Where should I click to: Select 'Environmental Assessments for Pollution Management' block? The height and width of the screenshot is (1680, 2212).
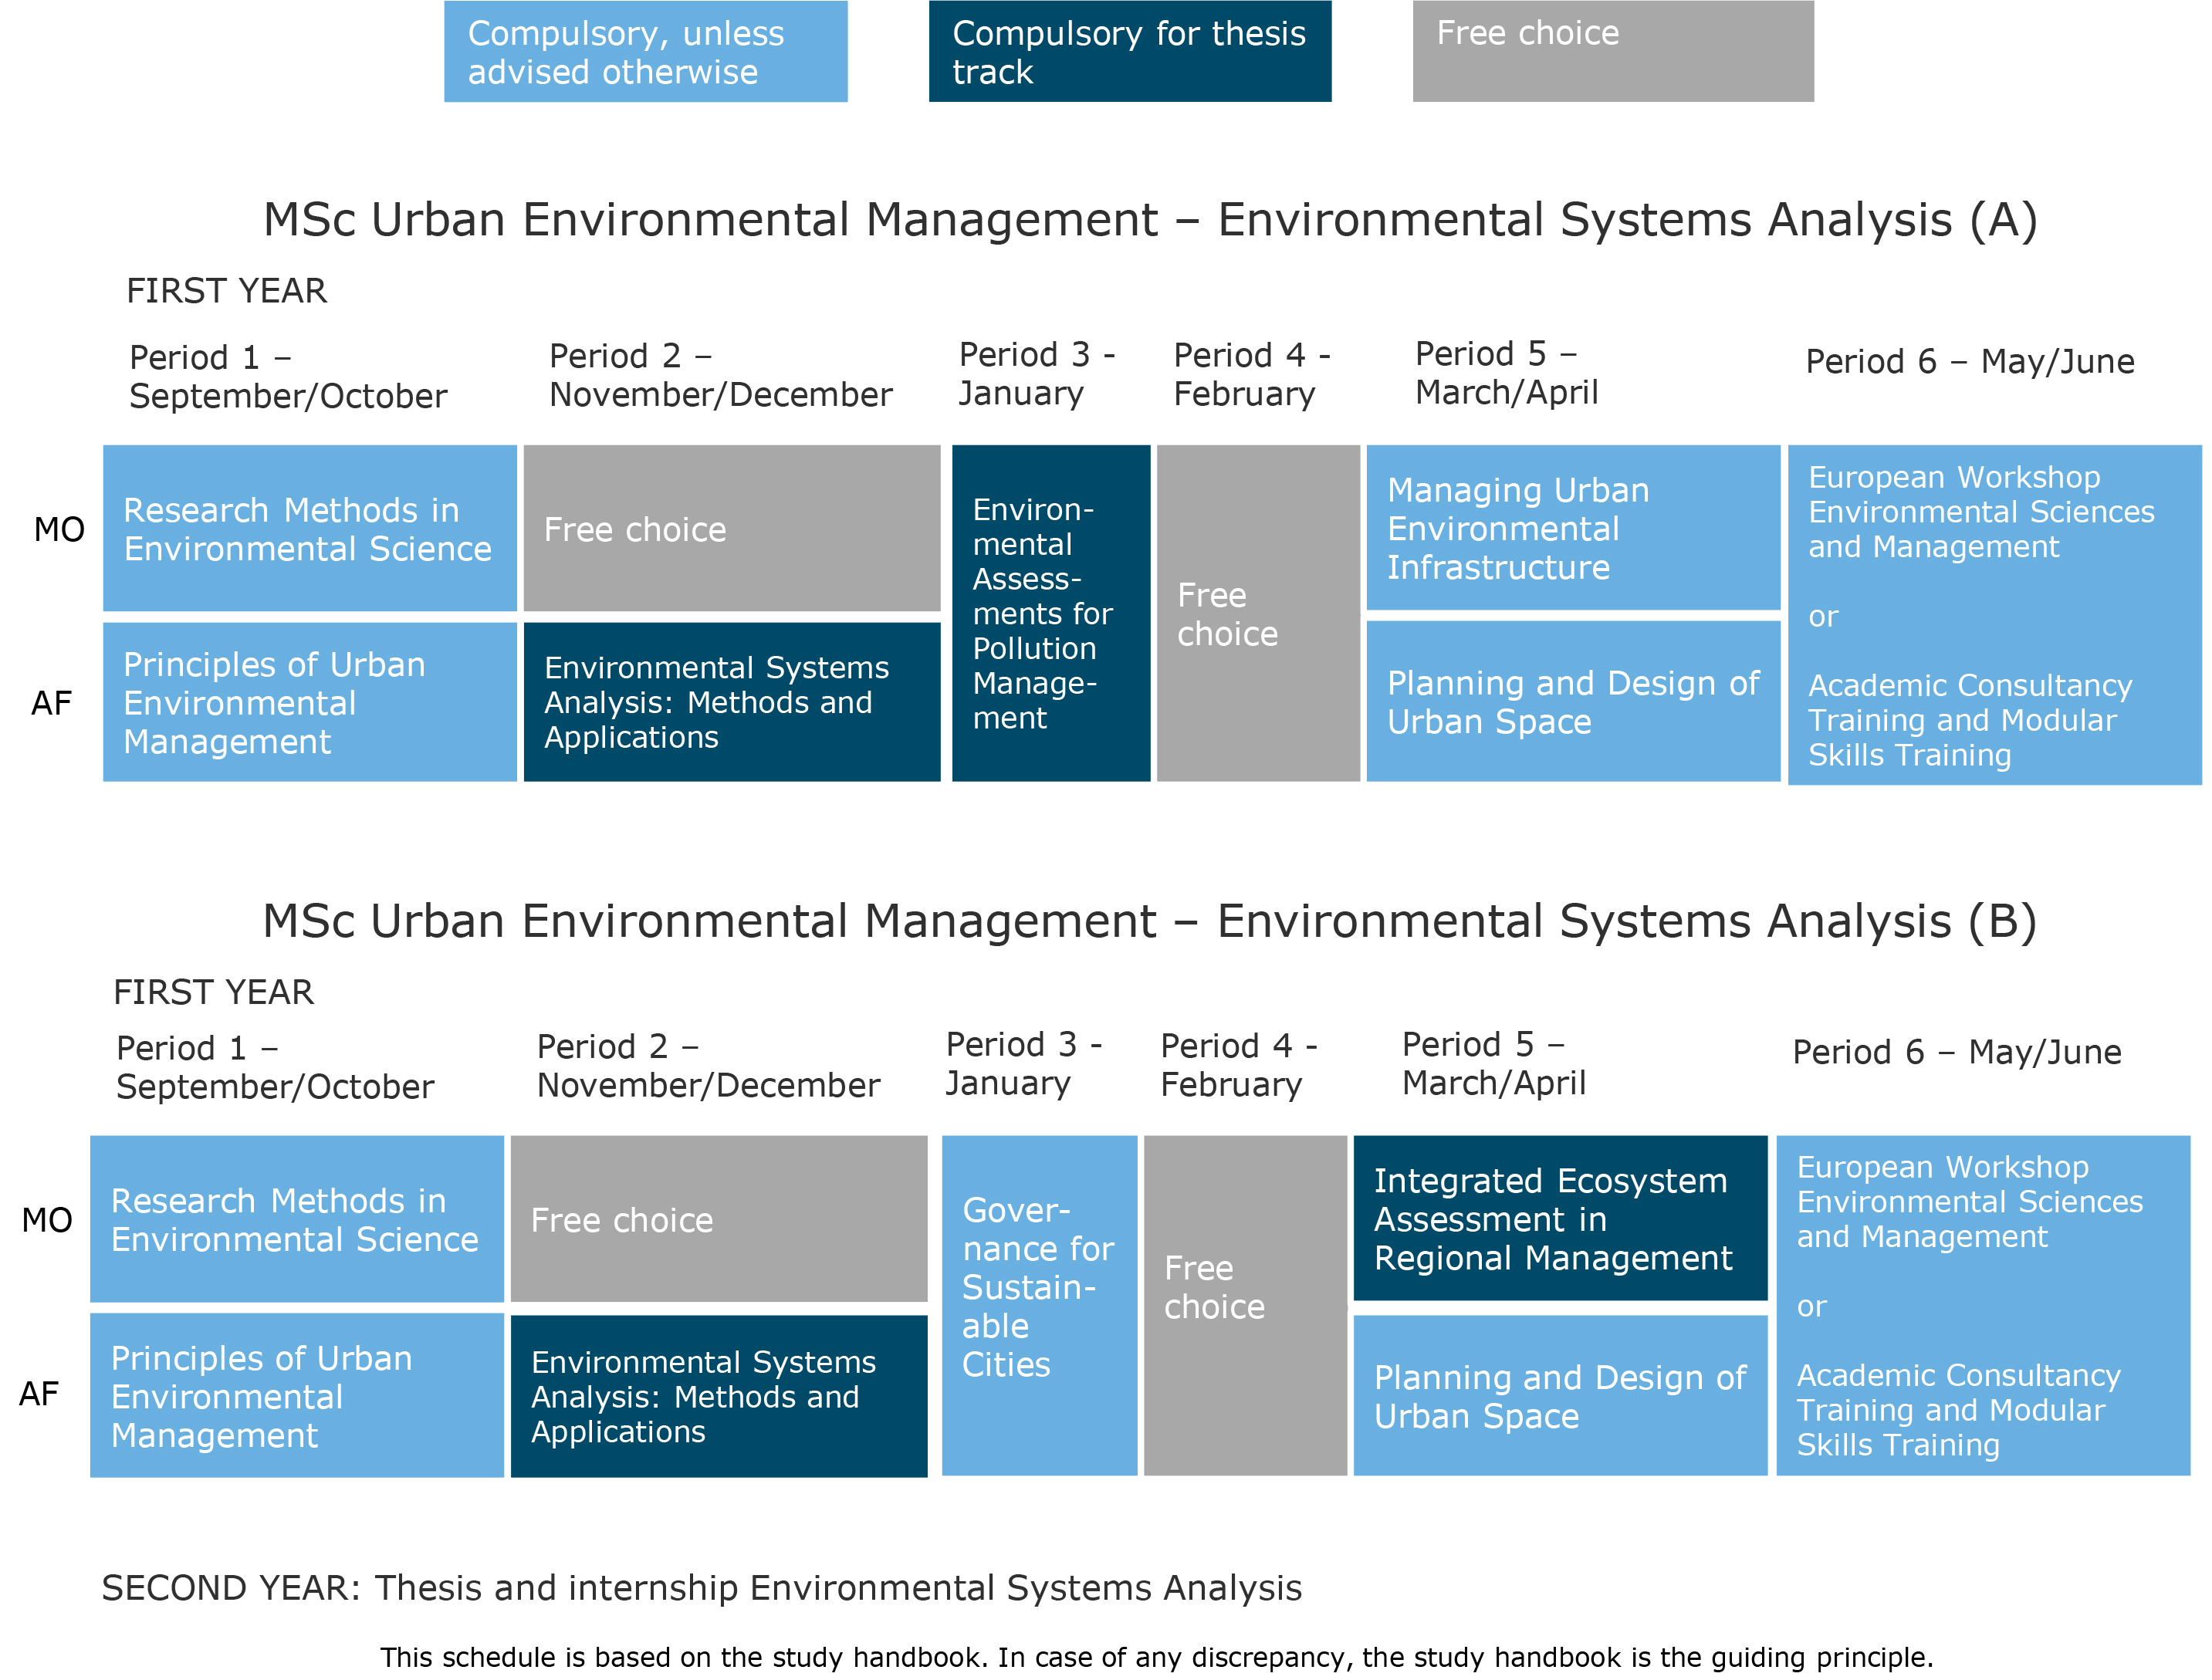click(1051, 613)
